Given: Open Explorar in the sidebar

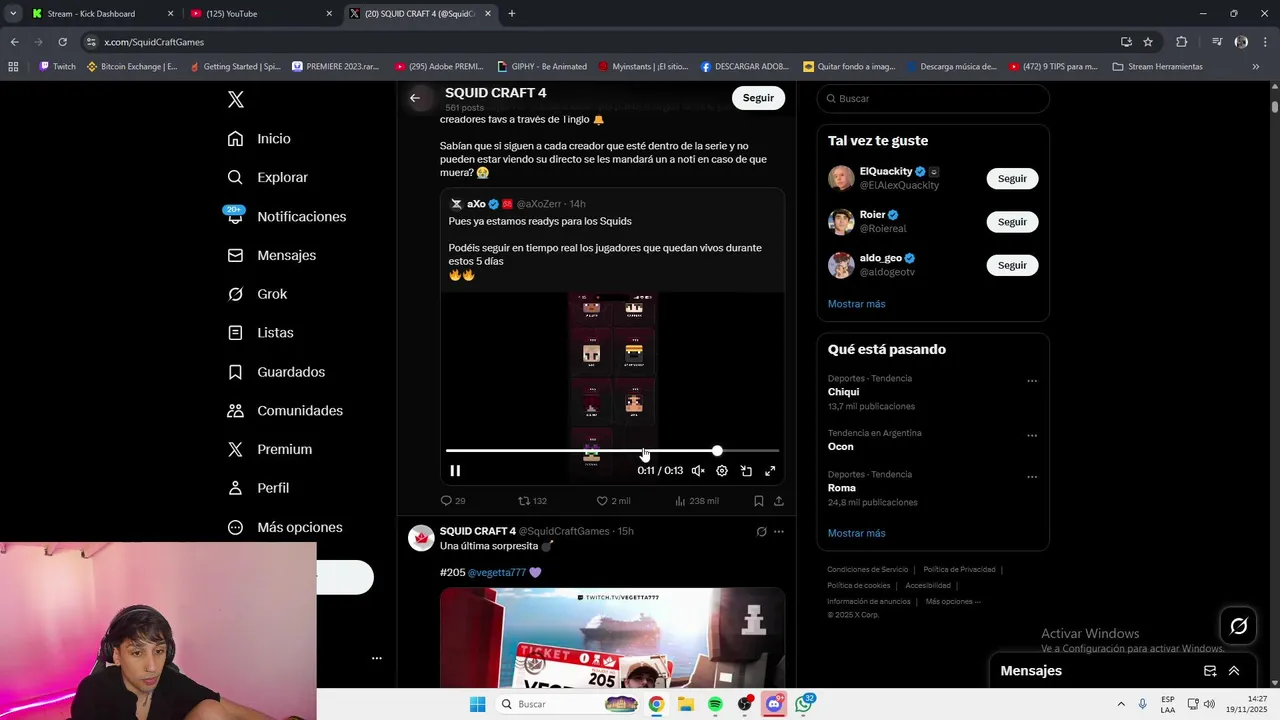Looking at the screenshot, I should tap(267, 177).
